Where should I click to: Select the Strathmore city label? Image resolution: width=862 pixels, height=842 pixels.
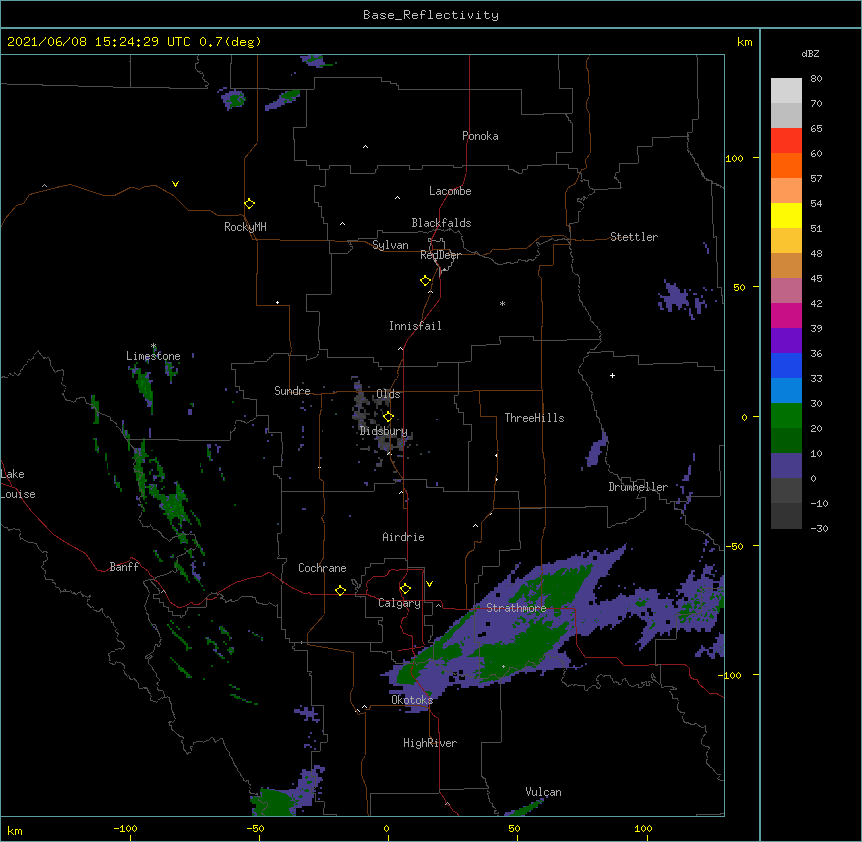click(516, 608)
